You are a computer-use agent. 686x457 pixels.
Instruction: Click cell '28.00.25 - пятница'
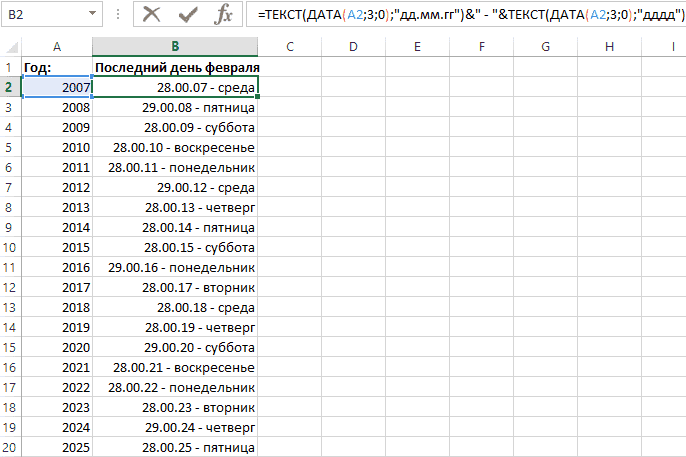pyautogui.click(x=175, y=447)
